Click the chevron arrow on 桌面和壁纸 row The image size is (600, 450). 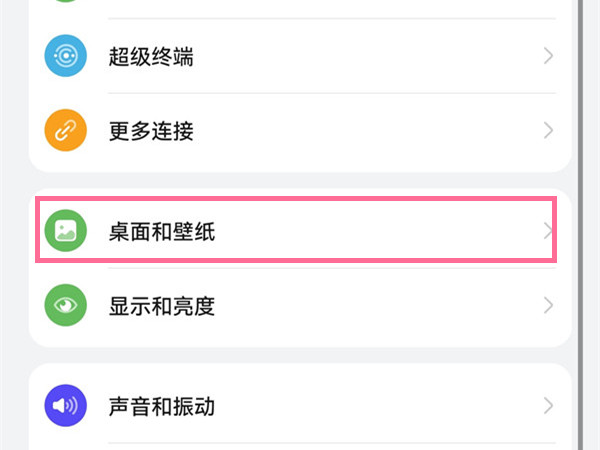pyautogui.click(x=547, y=232)
